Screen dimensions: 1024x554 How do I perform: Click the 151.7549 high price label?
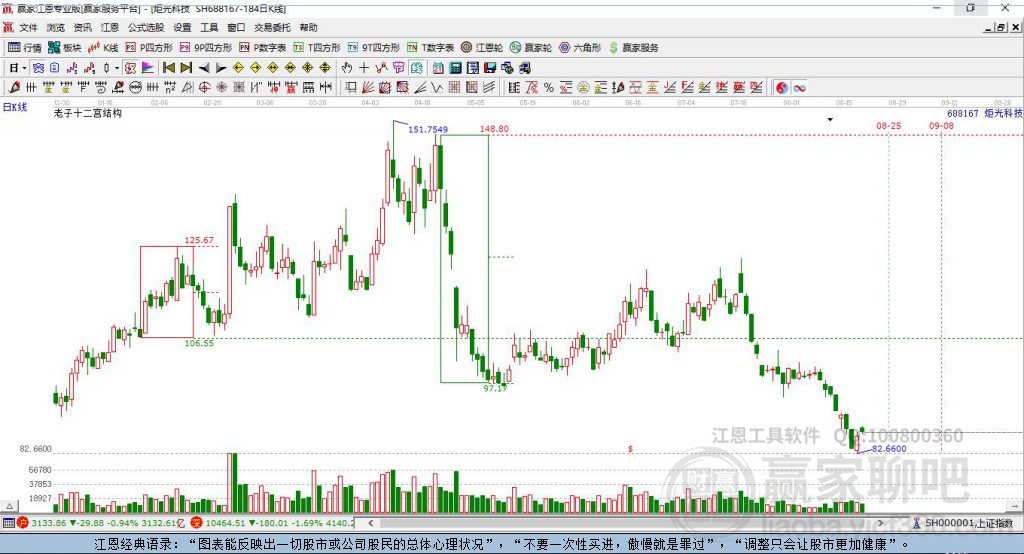428,129
